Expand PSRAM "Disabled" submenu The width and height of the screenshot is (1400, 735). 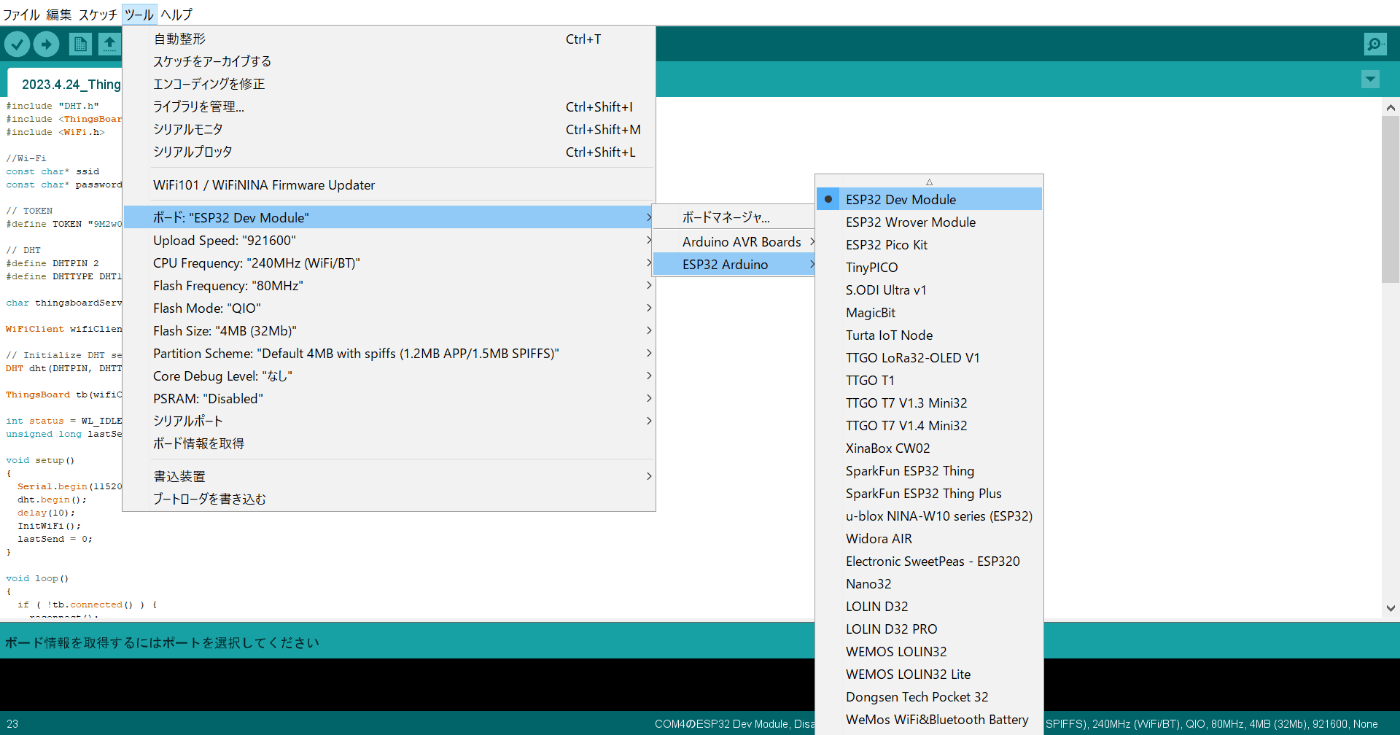pyautogui.click(x=389, y=398)
